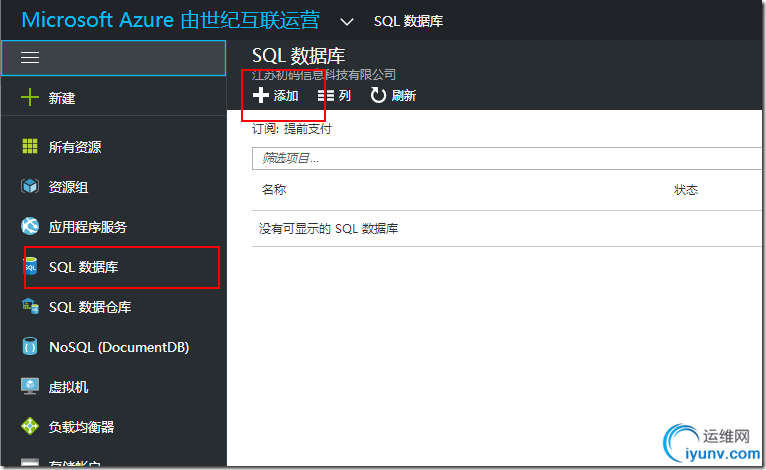Open 虚拟机 in the sidebar
This screenshot has height=470, width=766.
pos(68,387)
